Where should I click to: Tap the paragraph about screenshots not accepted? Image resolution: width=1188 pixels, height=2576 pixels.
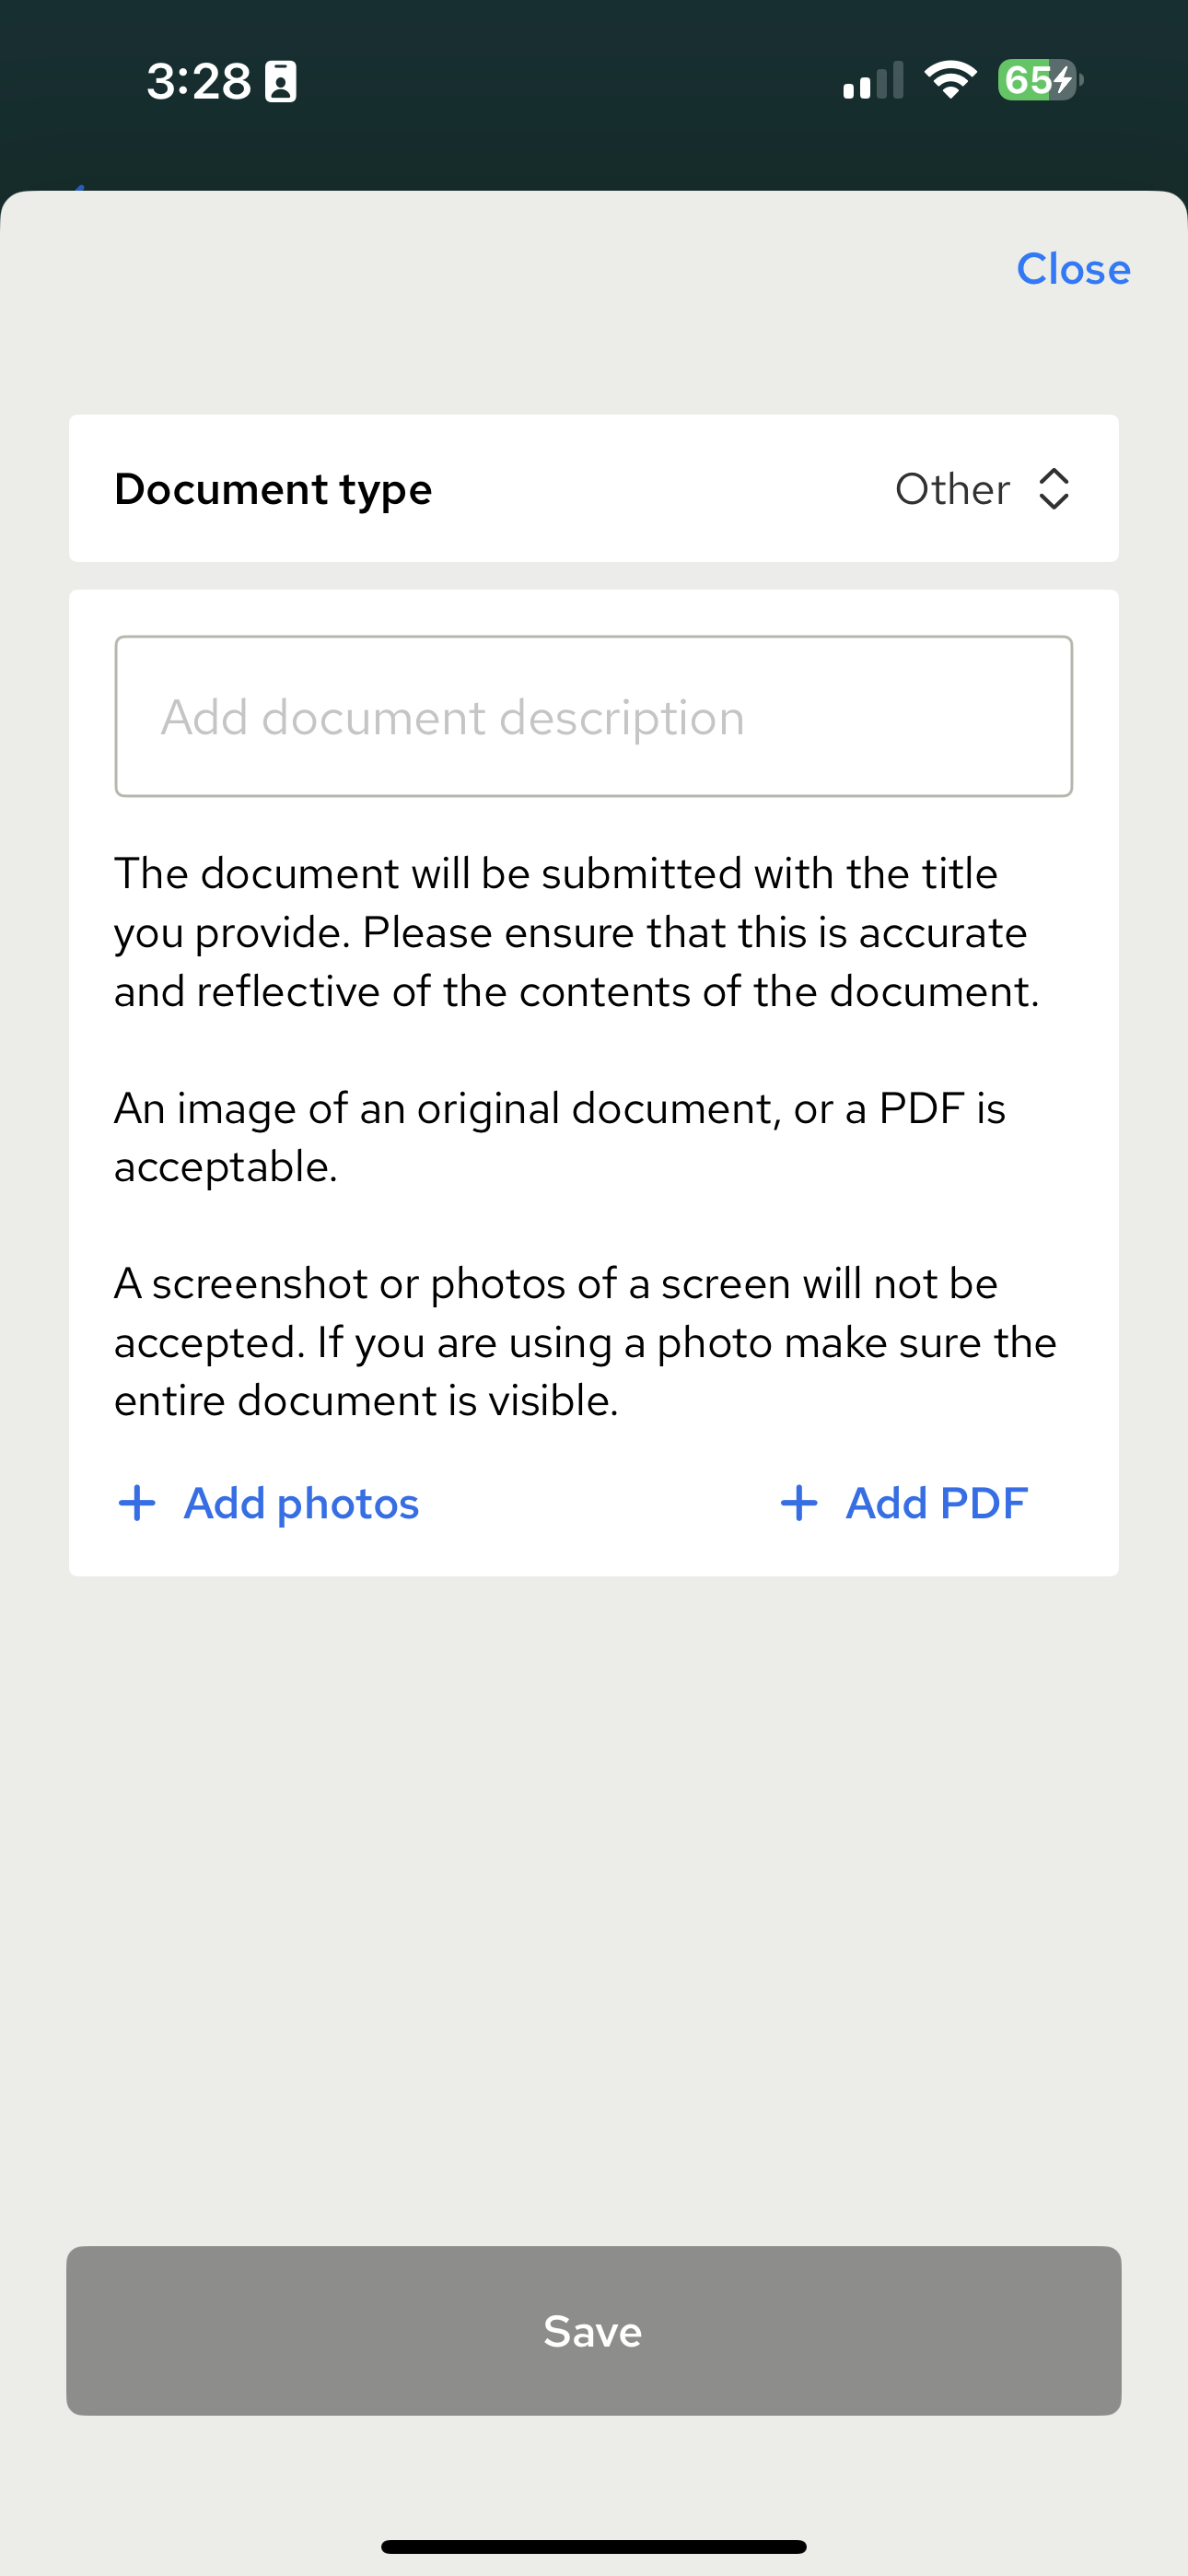[585, 1341]
